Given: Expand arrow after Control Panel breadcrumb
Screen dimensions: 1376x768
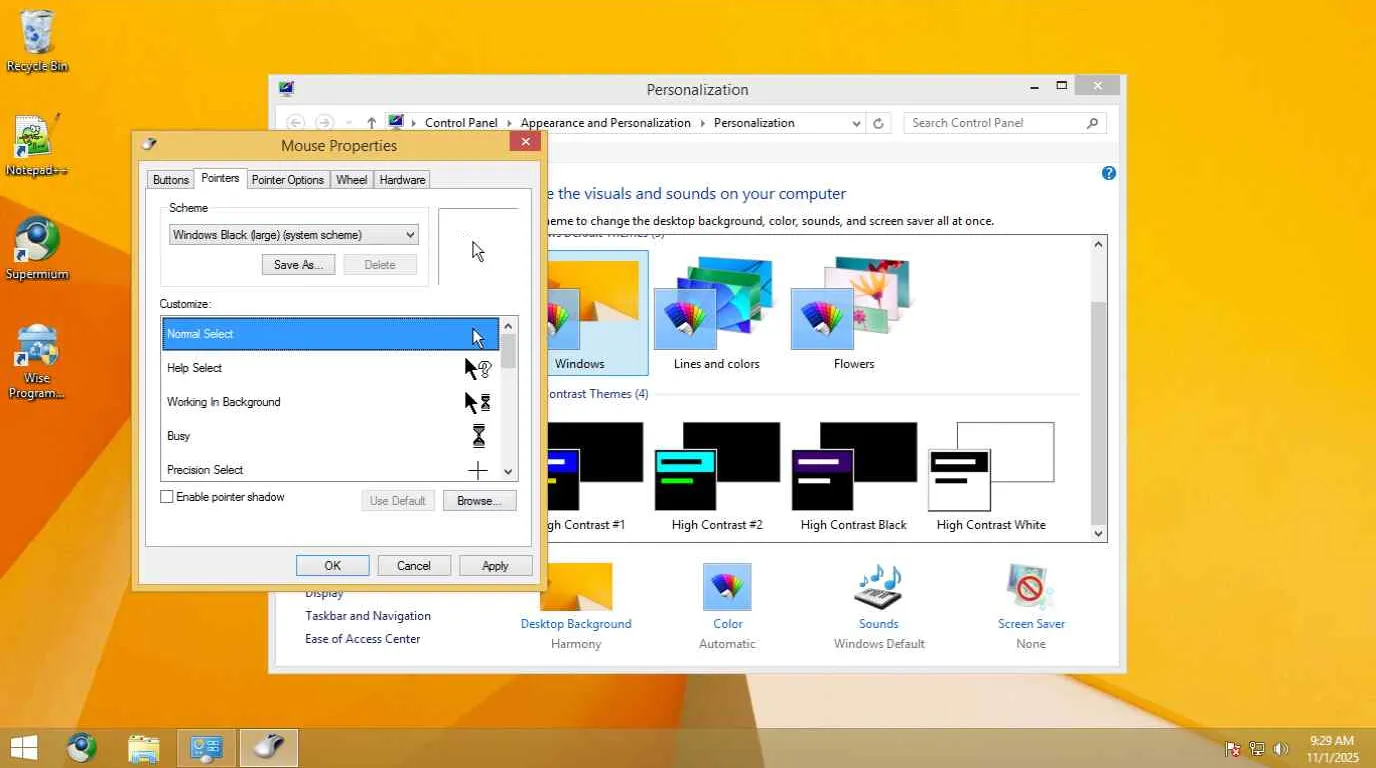Looking at the screenshot, I should (510, 123).
